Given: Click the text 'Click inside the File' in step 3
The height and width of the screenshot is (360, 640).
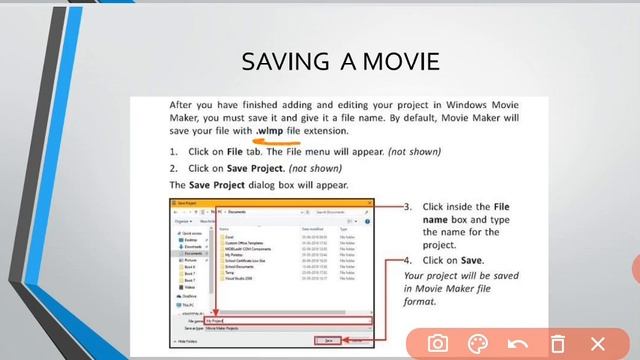Looking at the screenshot, I should (466, 207).
